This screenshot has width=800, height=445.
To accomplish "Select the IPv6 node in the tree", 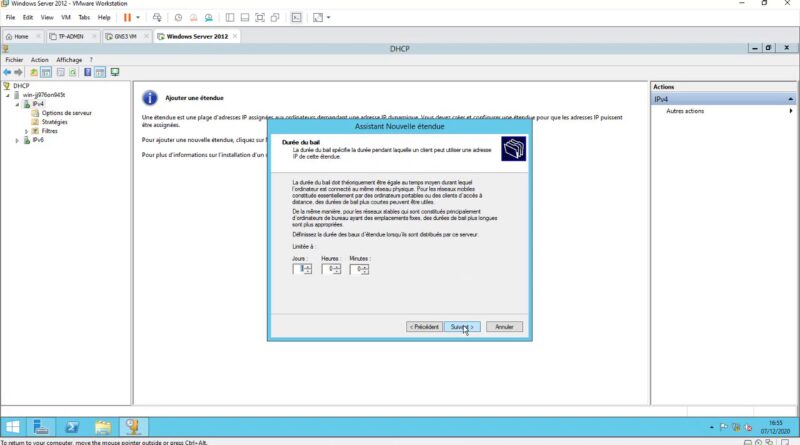I will click(x=38, y=140).
